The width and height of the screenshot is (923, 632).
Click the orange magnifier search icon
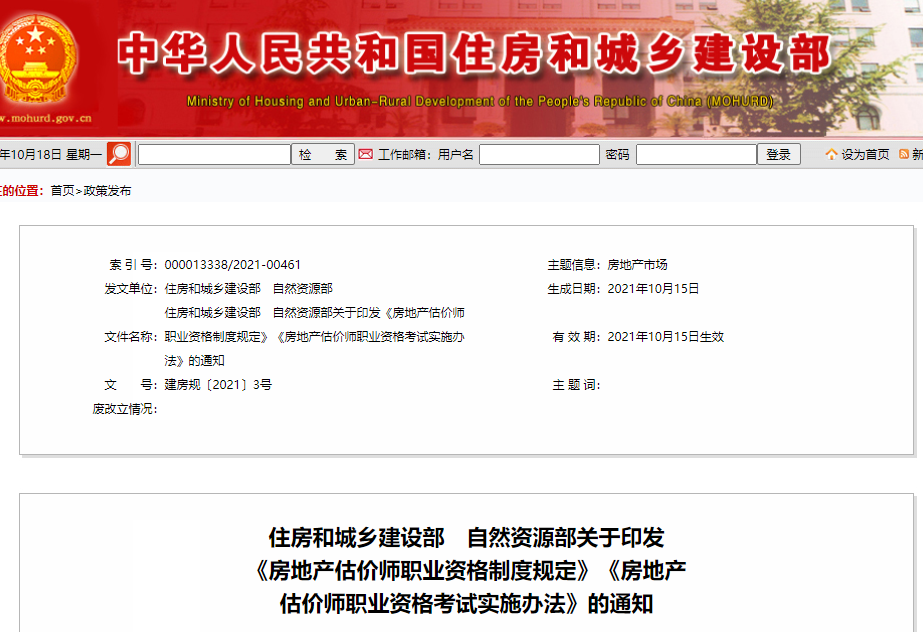(x=119, y=154)
